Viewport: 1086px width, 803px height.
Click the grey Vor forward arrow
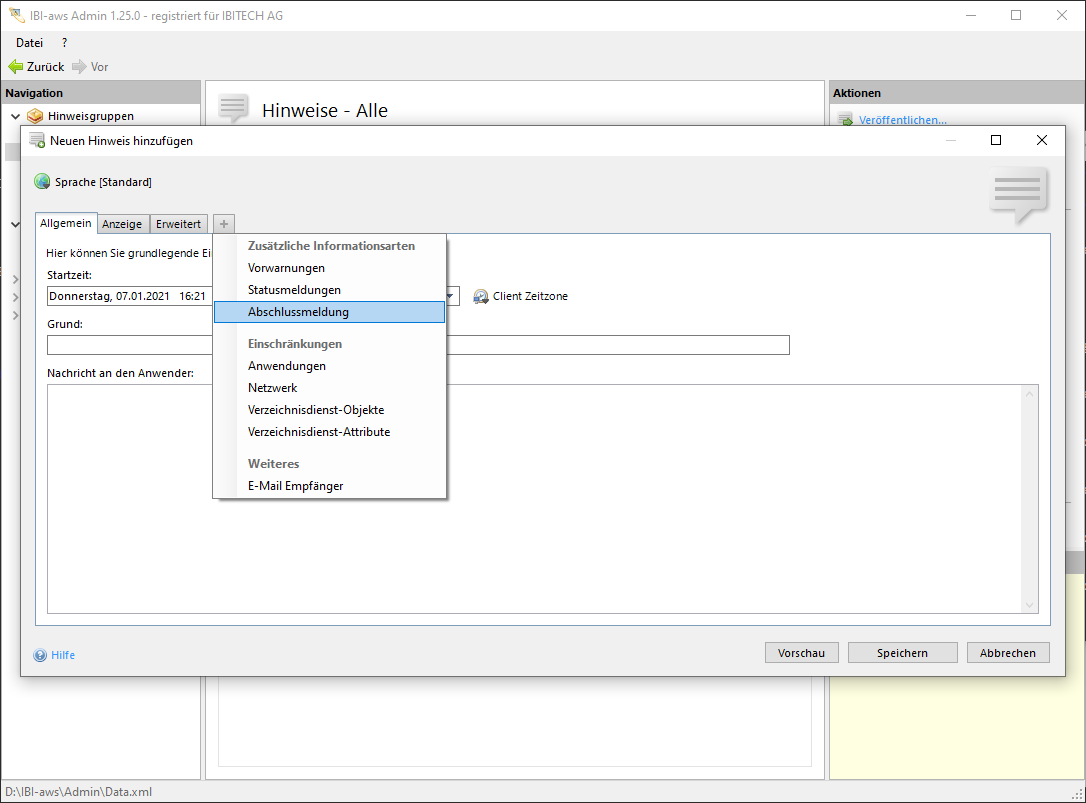click(79, 67)
